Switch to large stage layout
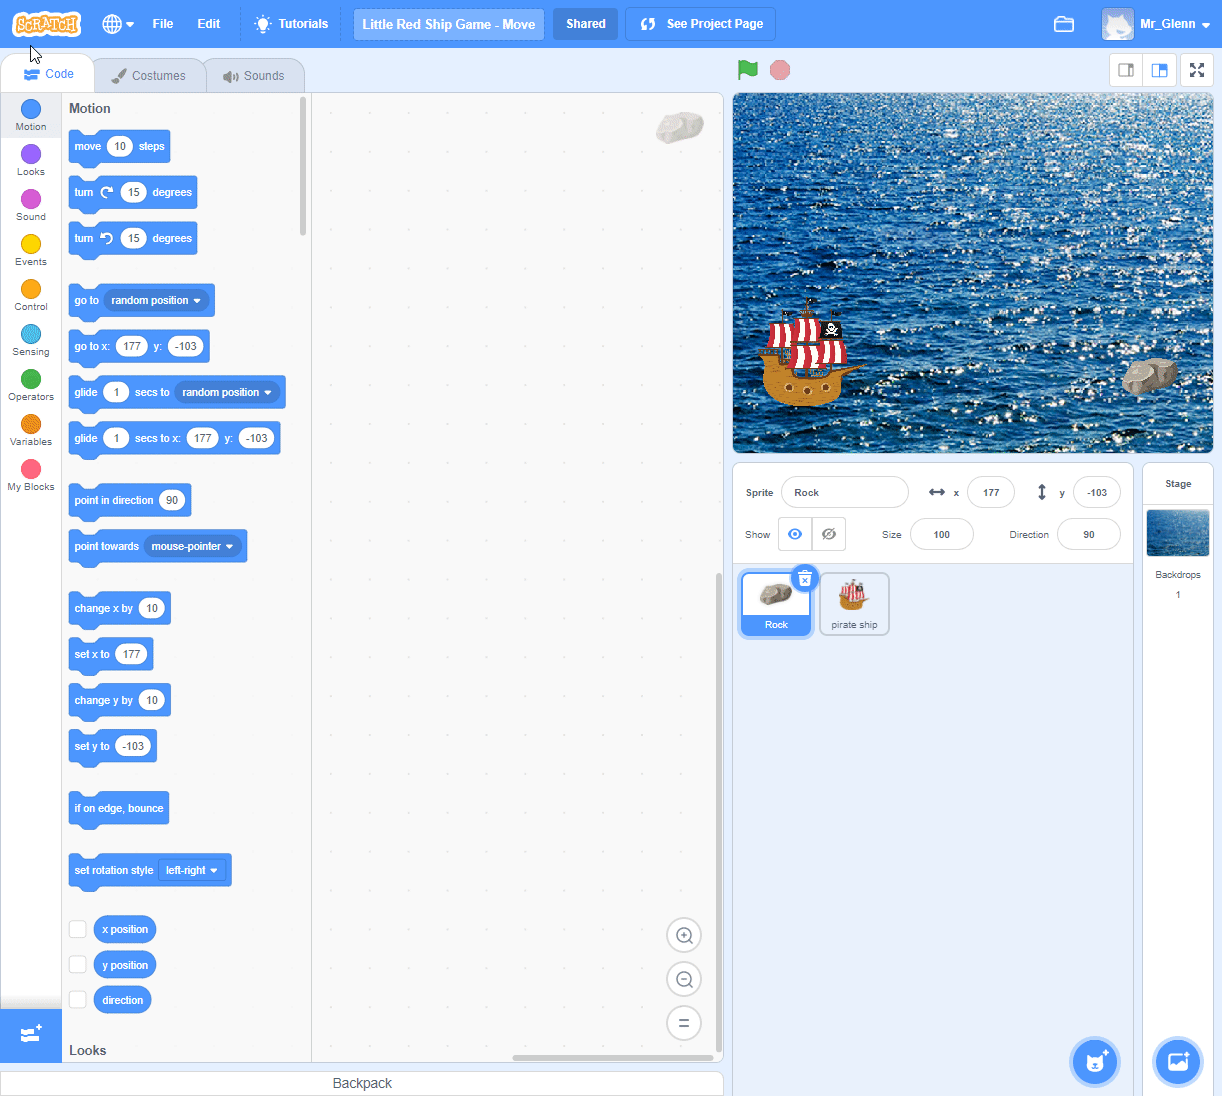1222x1096 pixels. 1160,70
